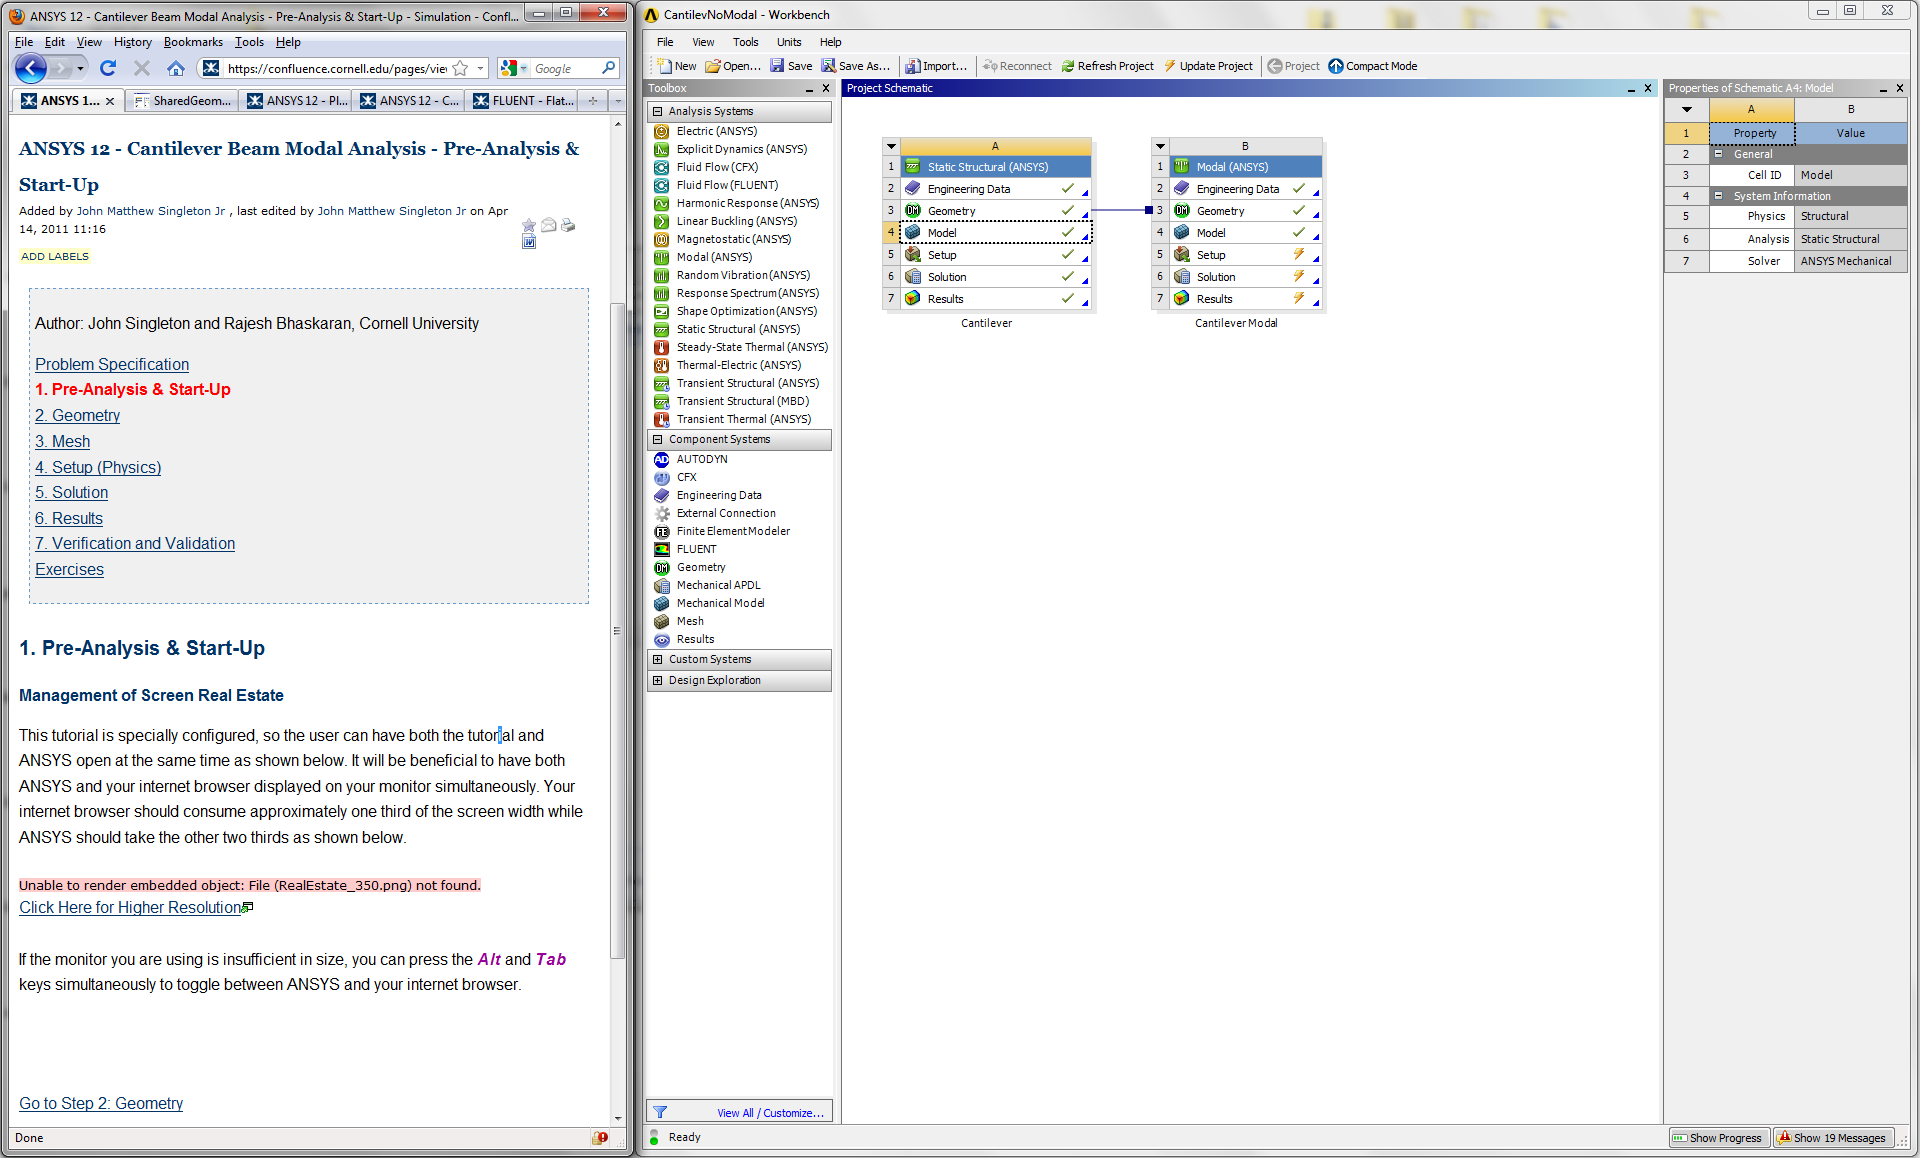1920x1158 pixels.
Task: Select Random Vibration (ANSYS) in the Toolbox
Action: (743, 275)
